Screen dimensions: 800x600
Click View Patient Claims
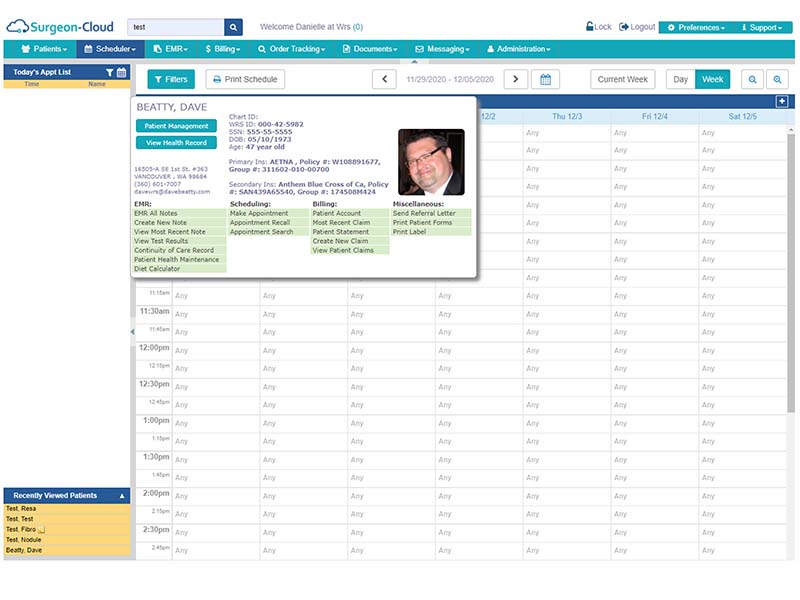point(350,250)
